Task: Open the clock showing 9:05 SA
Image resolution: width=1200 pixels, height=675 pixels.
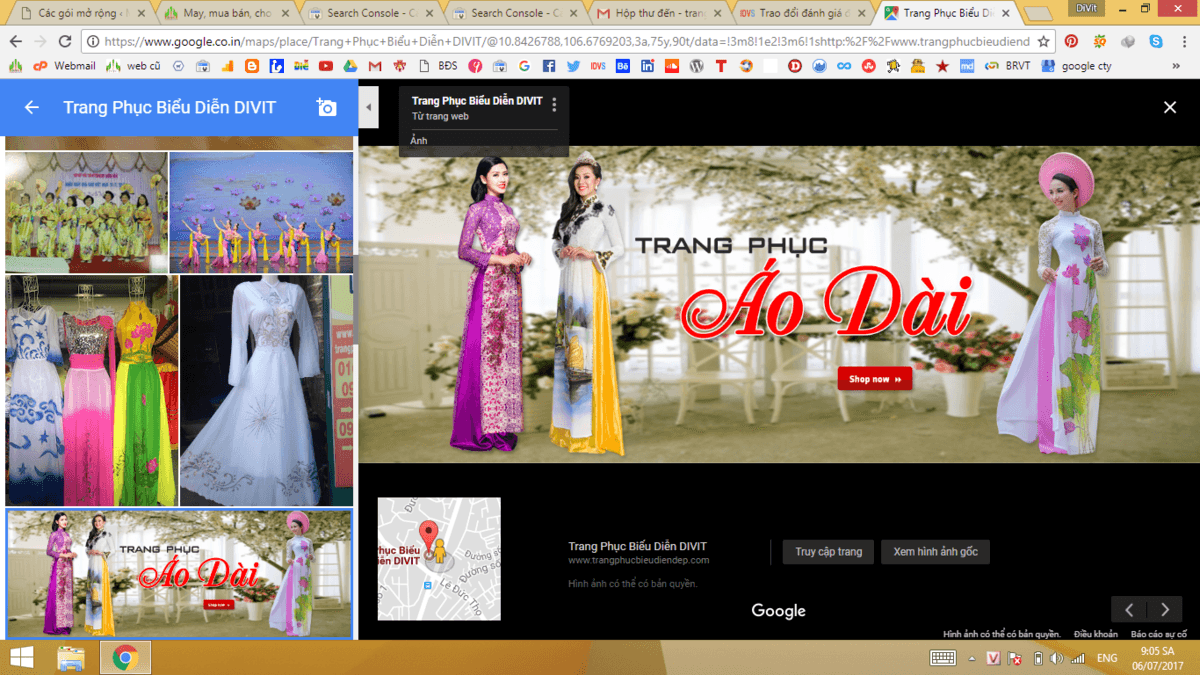Action: [x=1157, y=658]
